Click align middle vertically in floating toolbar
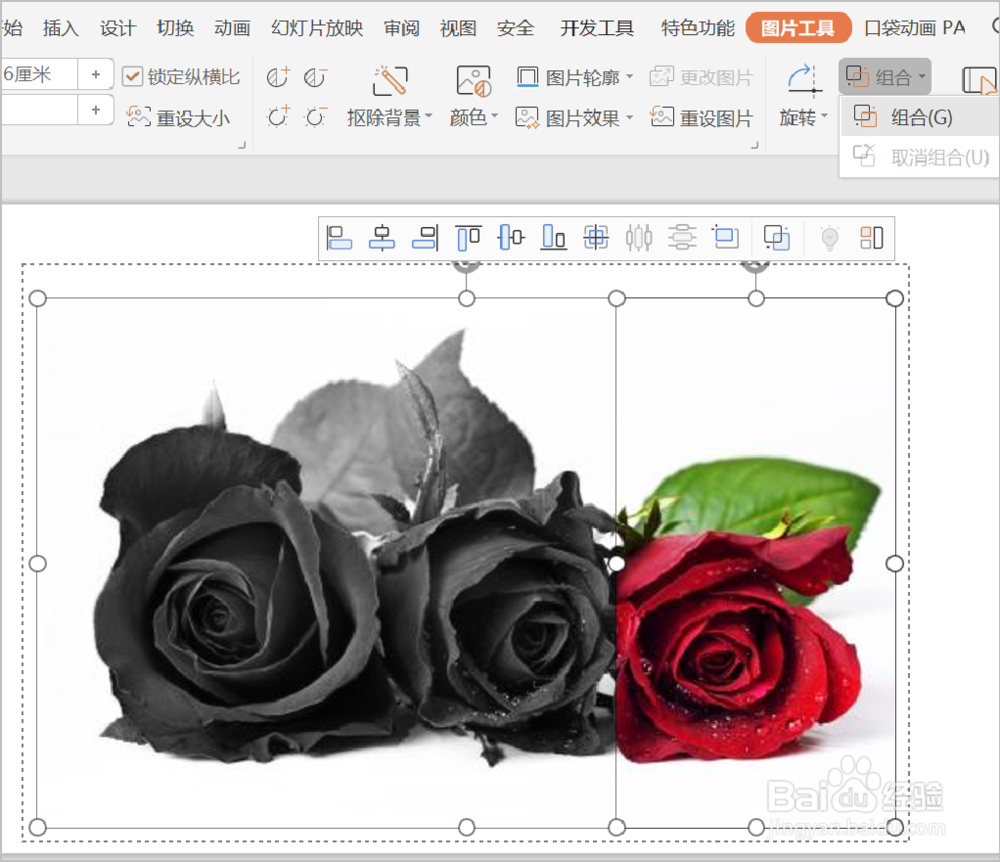Viewport: 1000px width, 862px height. click(x=511, y=238)
